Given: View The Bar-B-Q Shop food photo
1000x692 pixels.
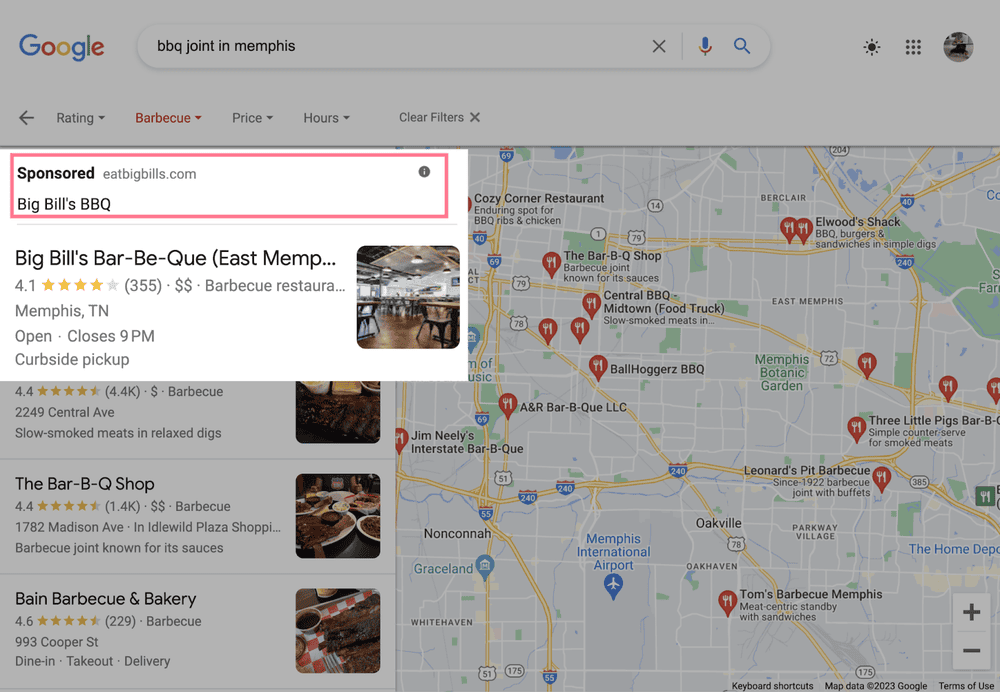Looking at the screenshot, I should point(338,516).
